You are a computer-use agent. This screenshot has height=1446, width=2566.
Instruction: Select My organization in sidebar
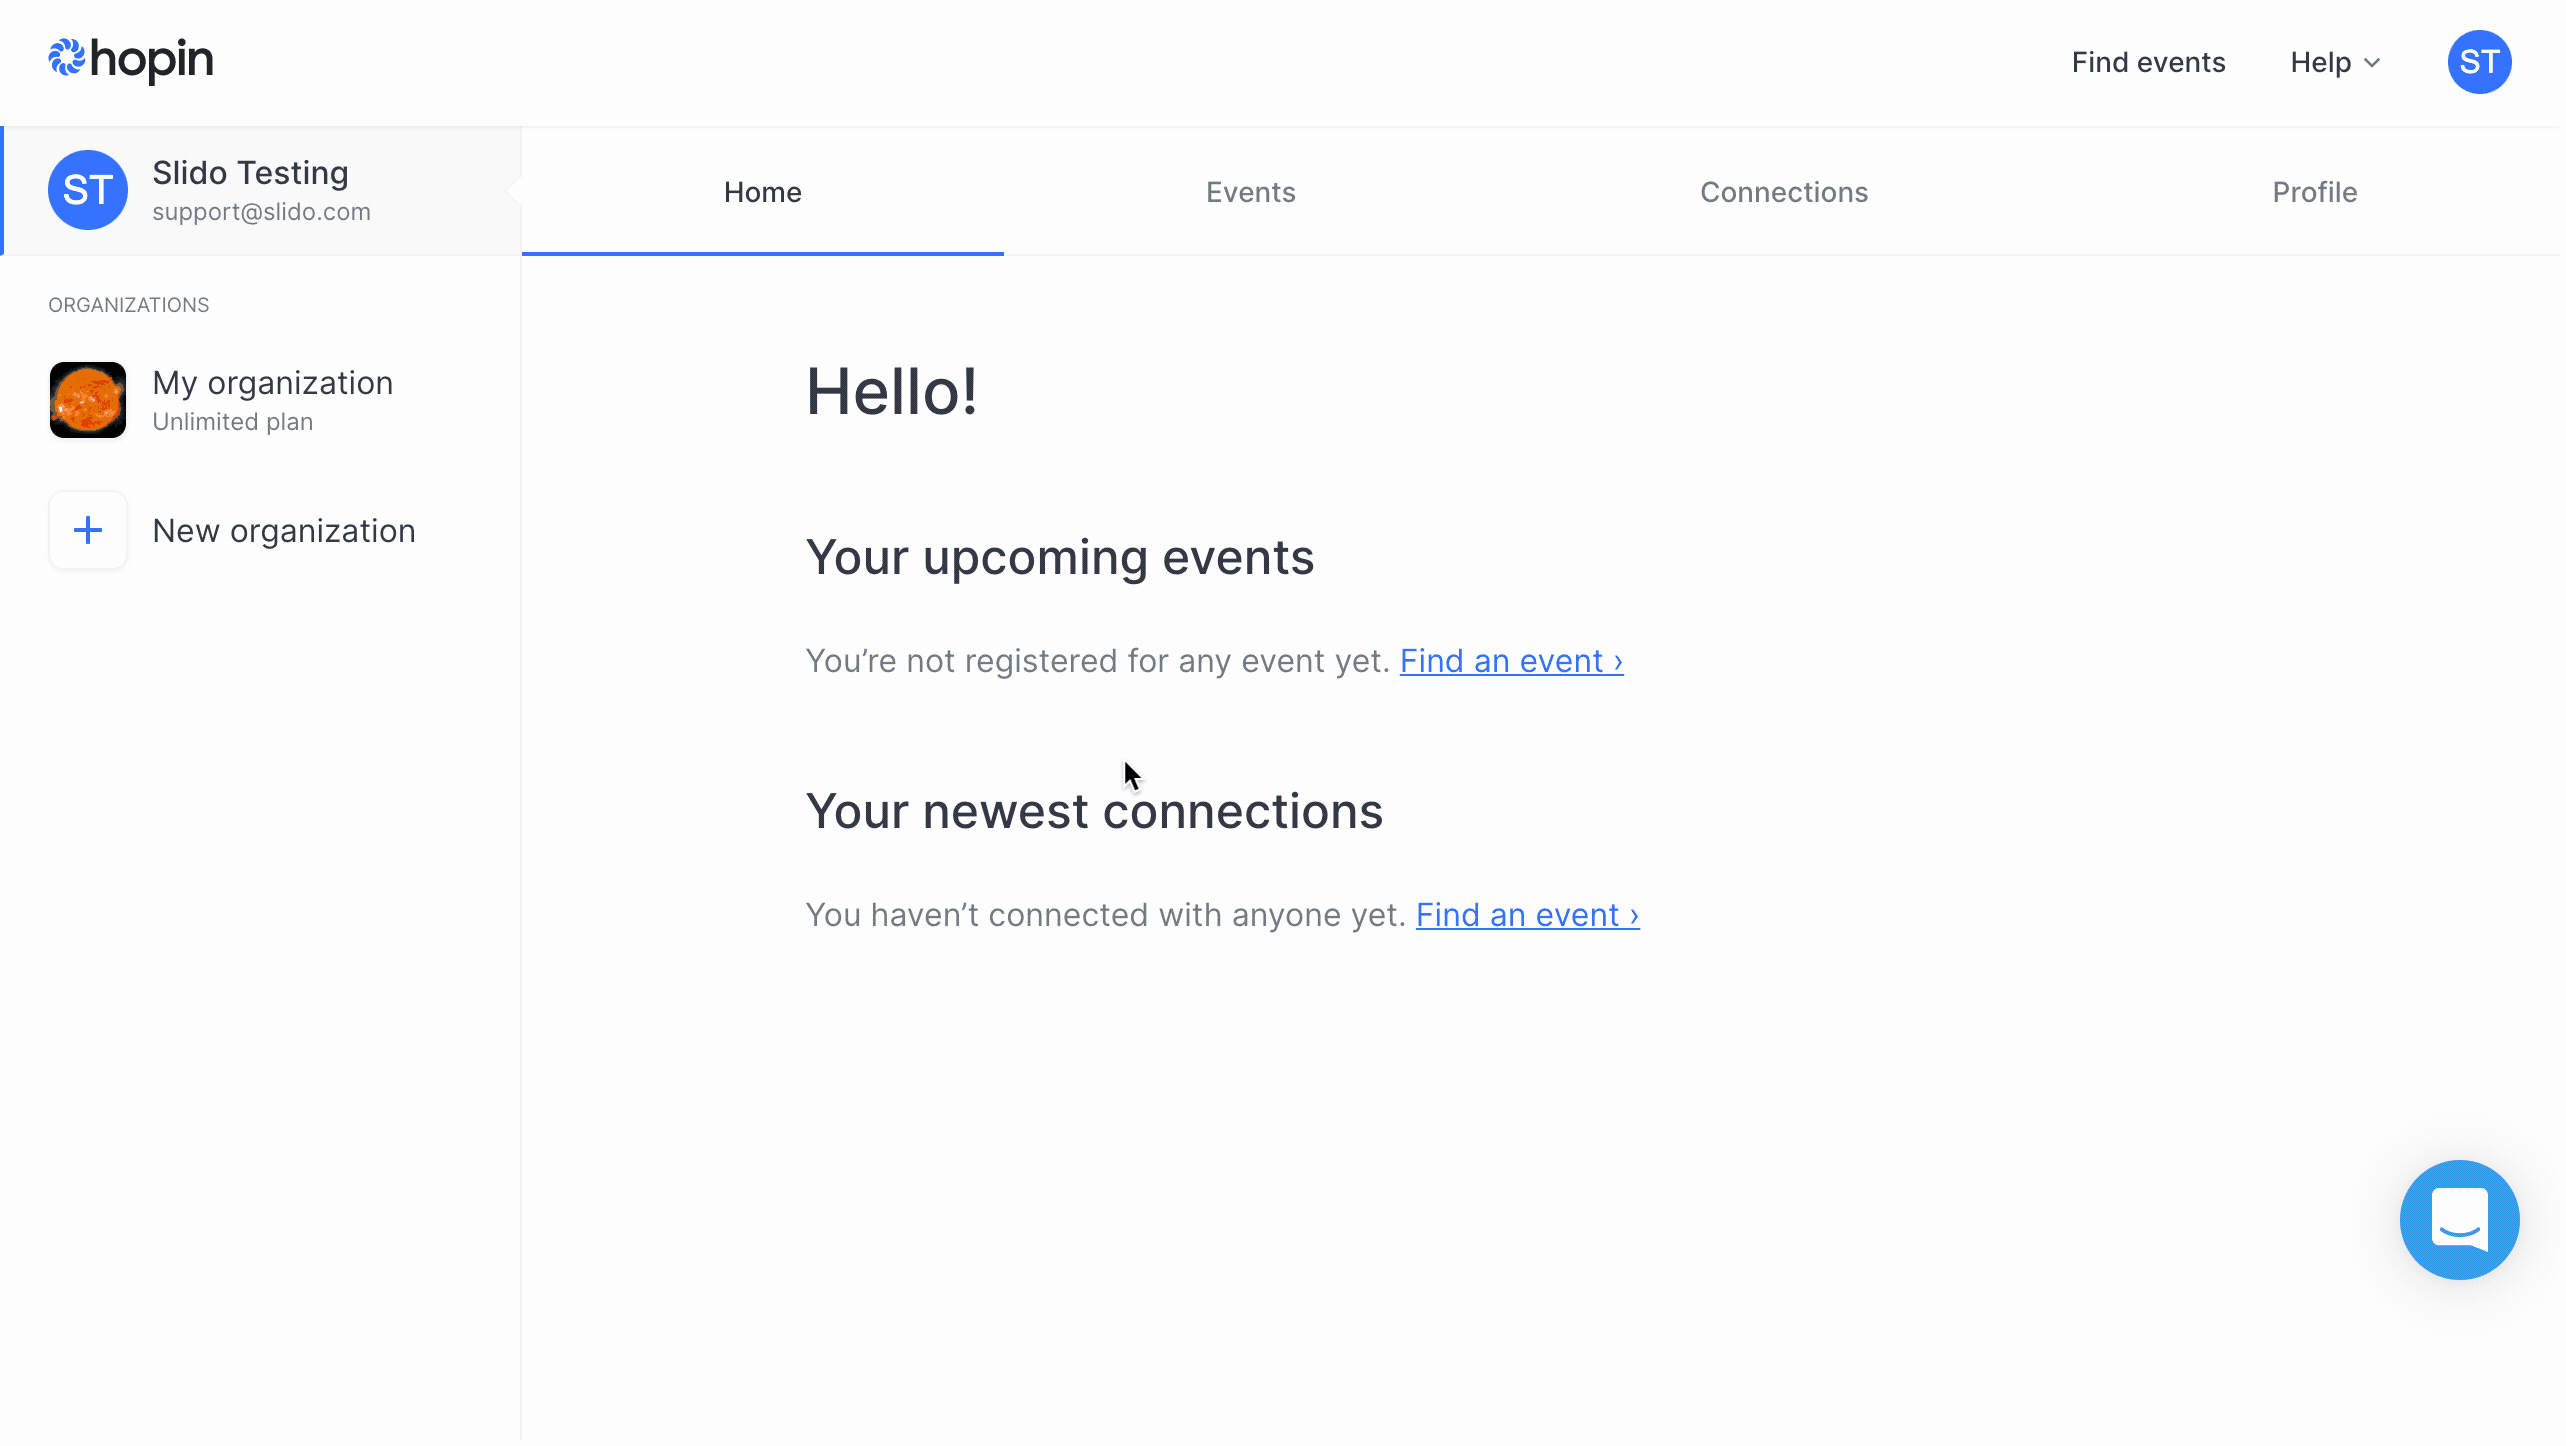(260, 400)
